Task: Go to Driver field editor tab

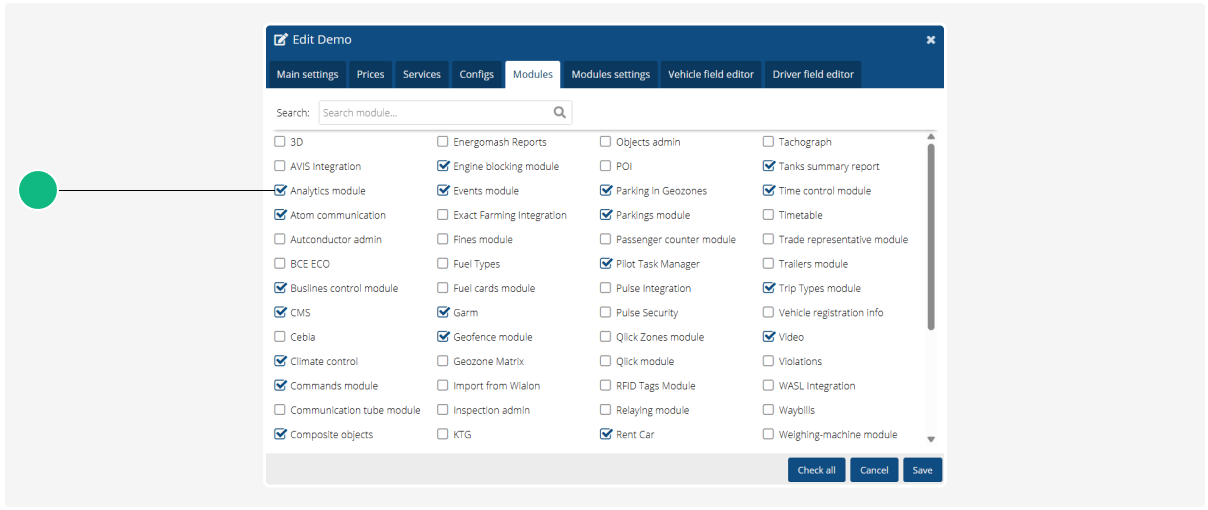Action: pos(813,74)
